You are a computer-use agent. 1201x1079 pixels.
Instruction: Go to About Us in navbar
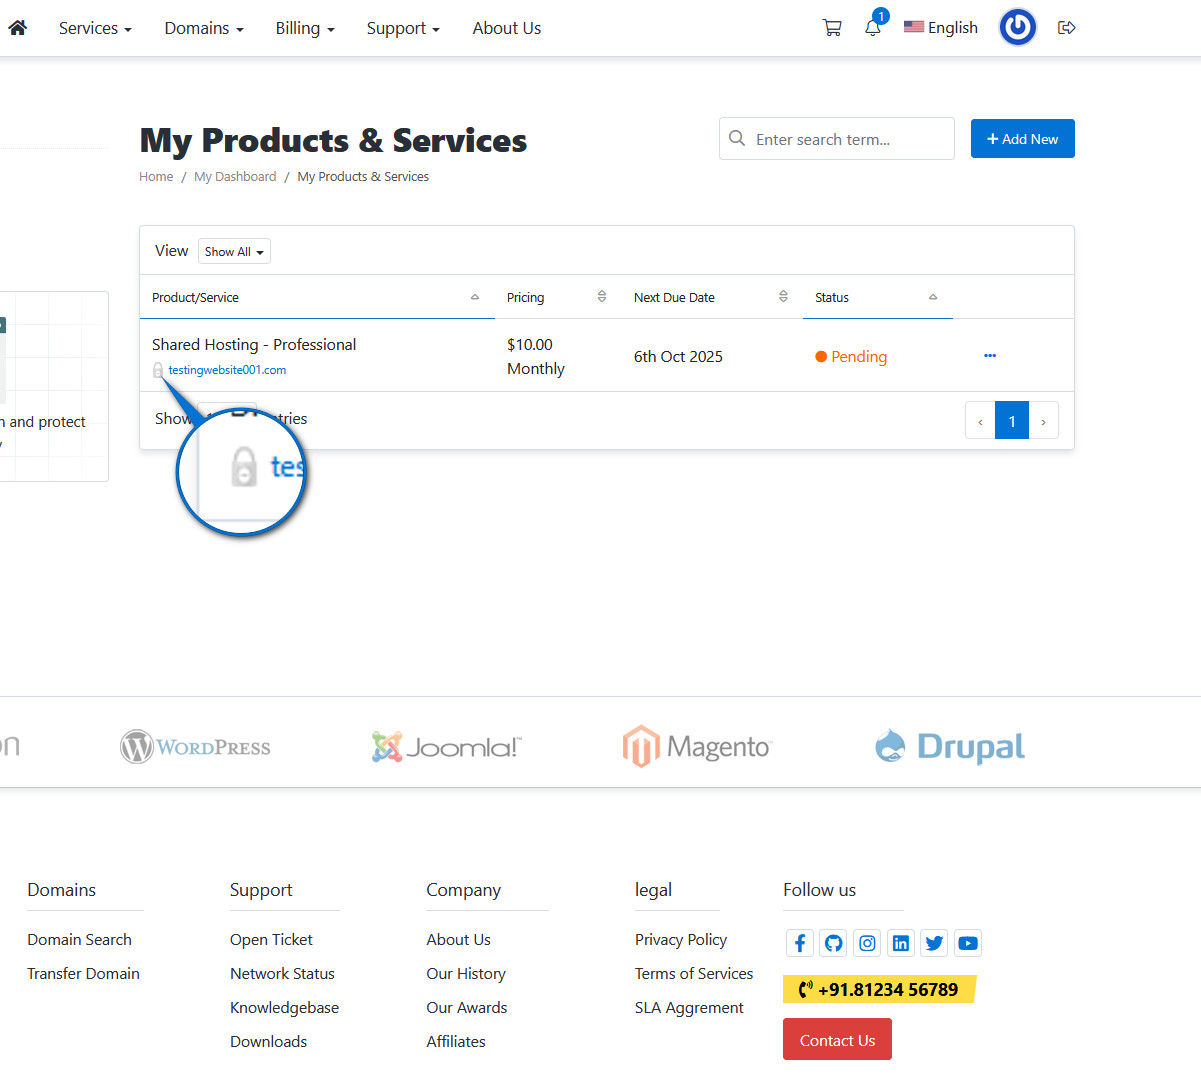pos(507,28)
